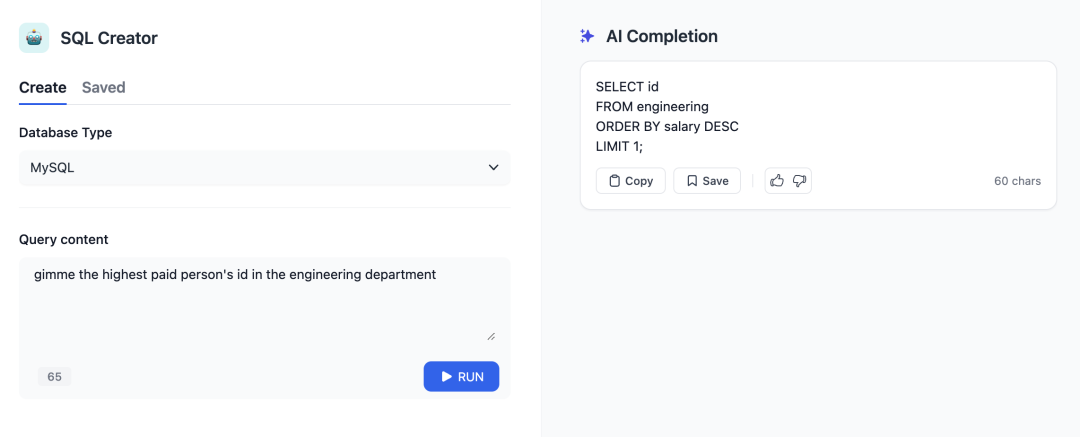Click the bookmark icon on Save
1080x437 pixels.
[x=692, y=181]
